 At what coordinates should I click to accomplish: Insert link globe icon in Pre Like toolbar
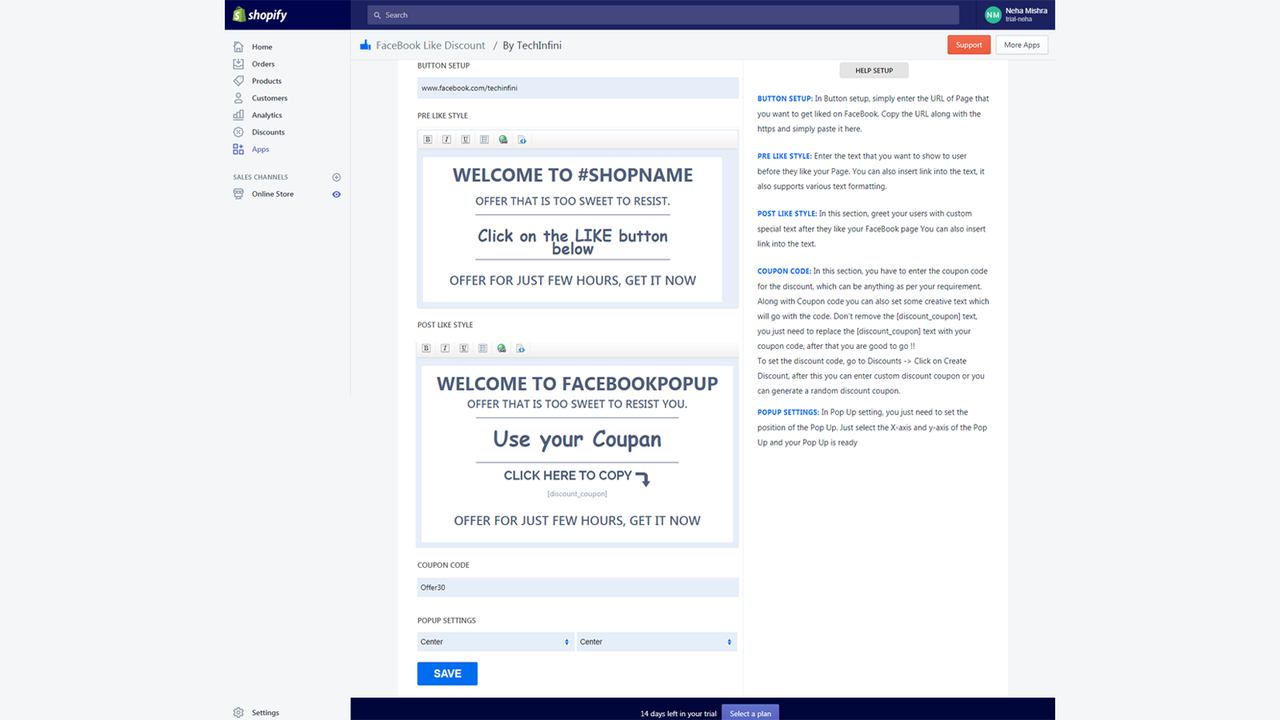pyautogui.click(x=503, y=140)
